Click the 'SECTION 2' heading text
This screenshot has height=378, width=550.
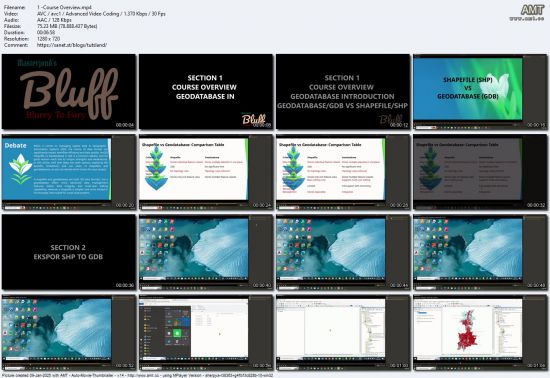[x=68, y=248]
